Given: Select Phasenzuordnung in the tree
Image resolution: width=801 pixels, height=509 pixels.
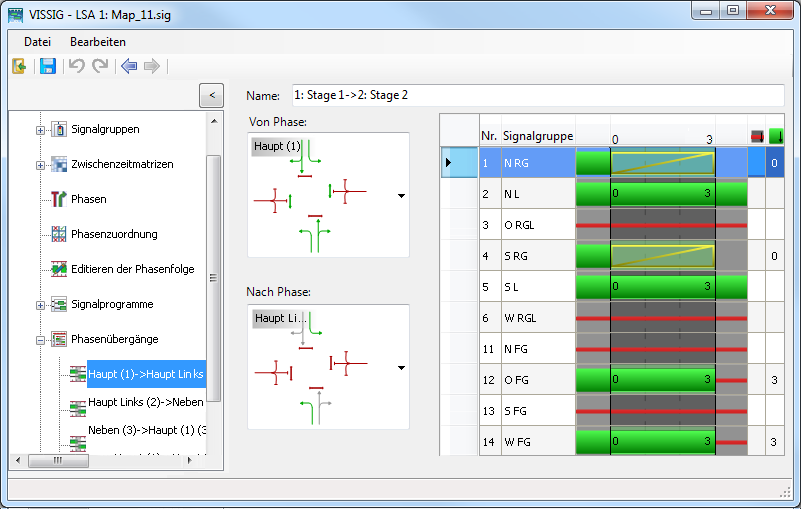Looking at the screenshot, I should 113,234.
